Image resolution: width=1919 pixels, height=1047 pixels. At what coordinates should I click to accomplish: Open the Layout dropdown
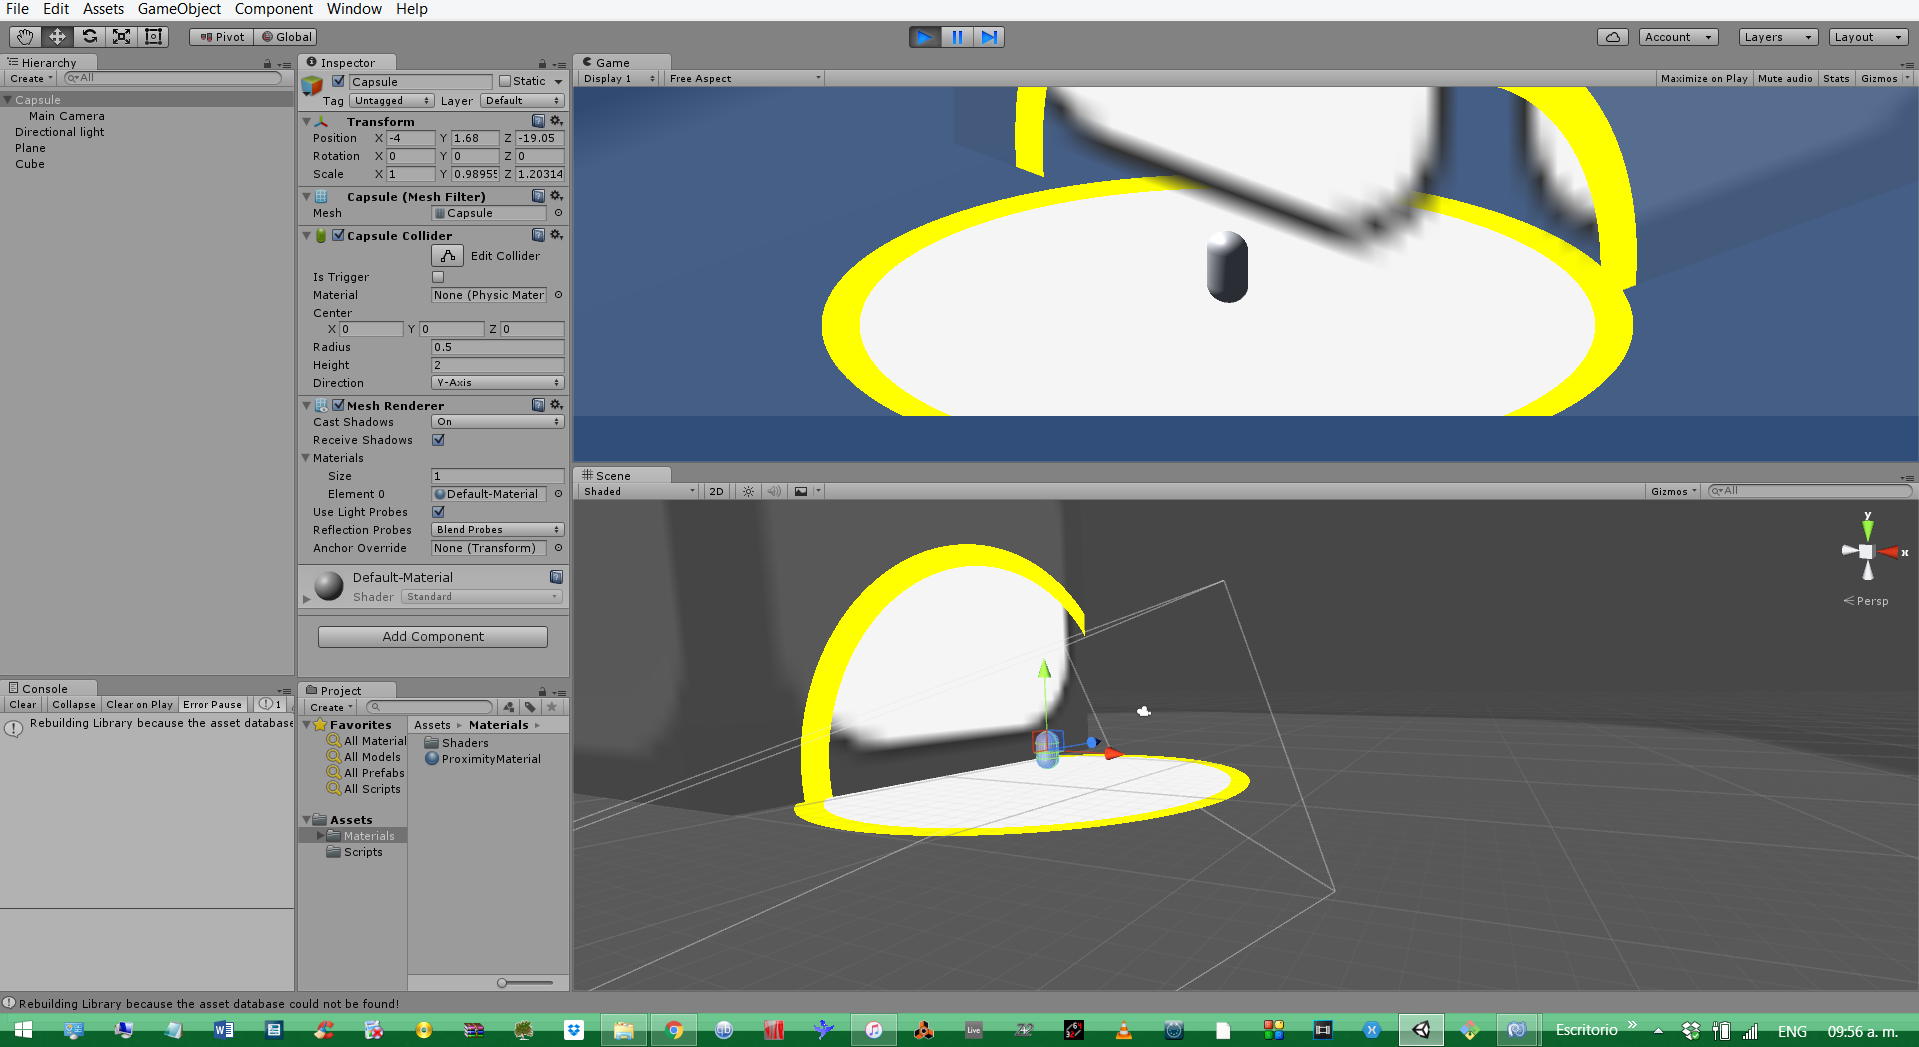coord(1868,37)
